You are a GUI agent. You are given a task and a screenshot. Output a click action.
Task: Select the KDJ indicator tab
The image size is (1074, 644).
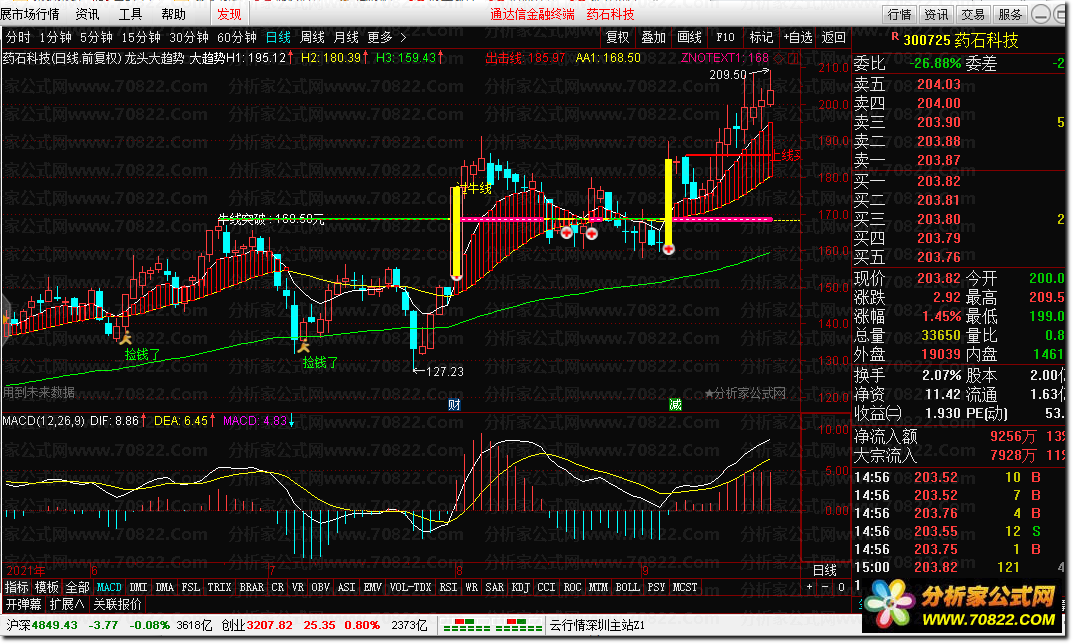click(521, 587)
